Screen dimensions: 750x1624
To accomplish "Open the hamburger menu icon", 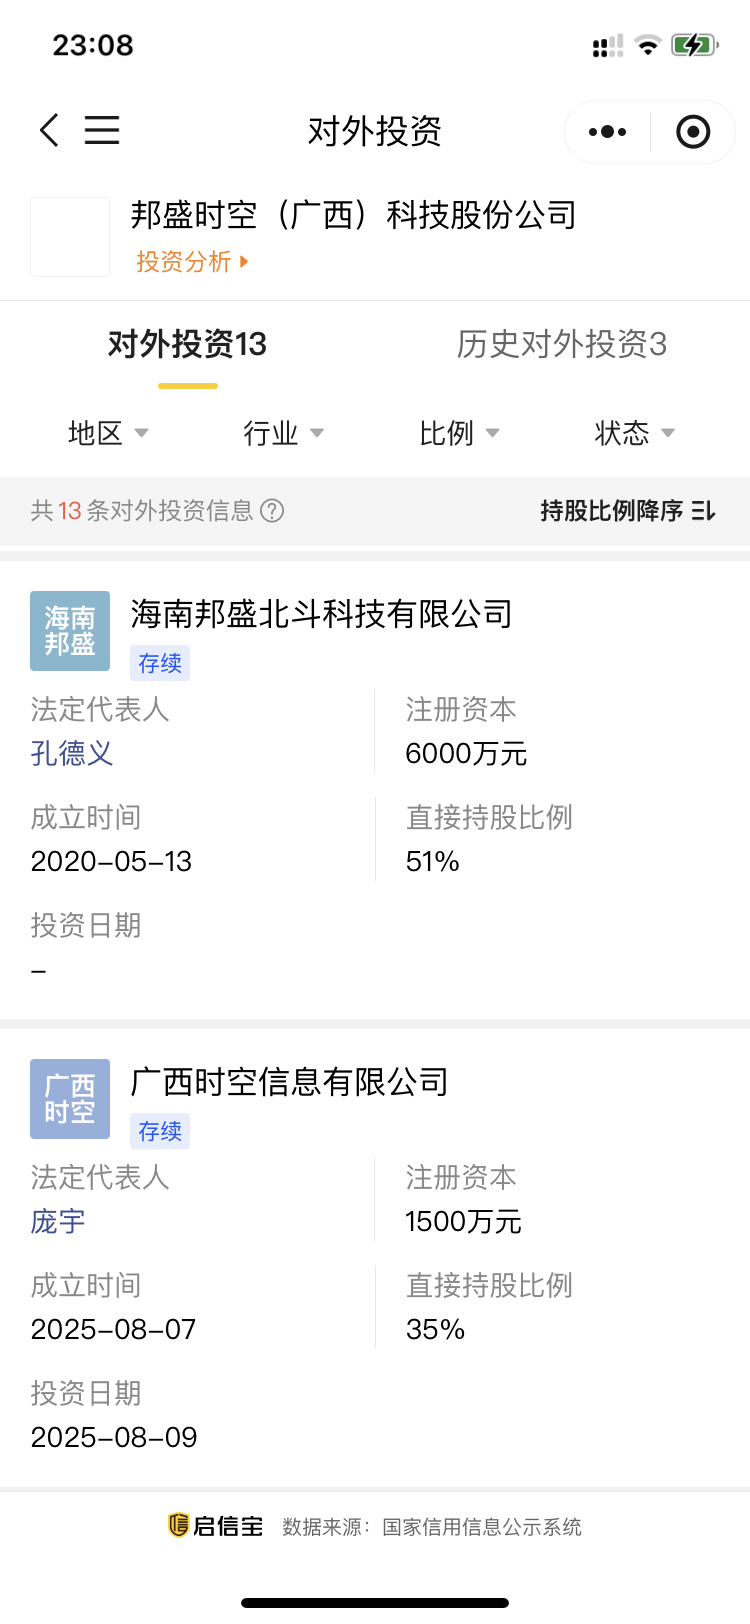I will pos(102,130).
